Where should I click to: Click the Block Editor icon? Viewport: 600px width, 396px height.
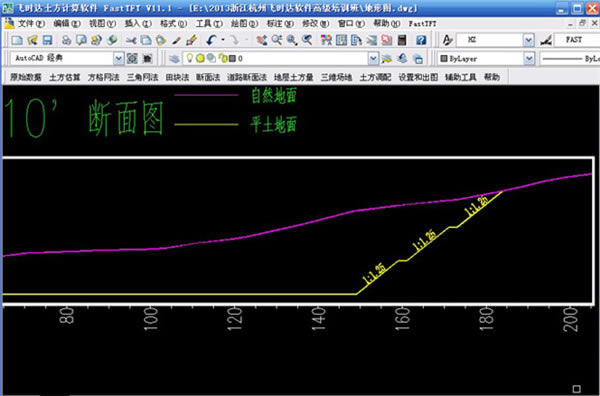click(191, 40)
